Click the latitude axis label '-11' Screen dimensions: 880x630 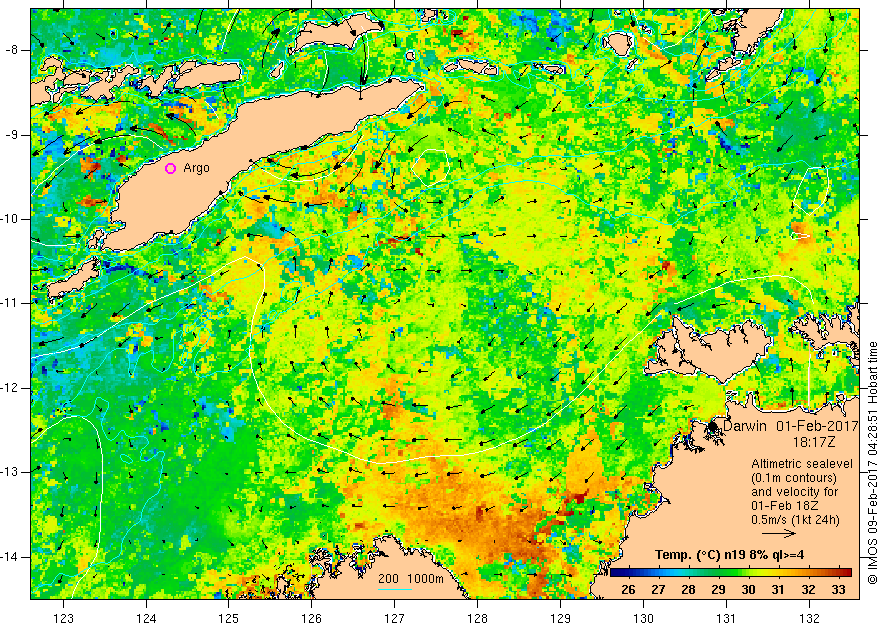(10, 303)
